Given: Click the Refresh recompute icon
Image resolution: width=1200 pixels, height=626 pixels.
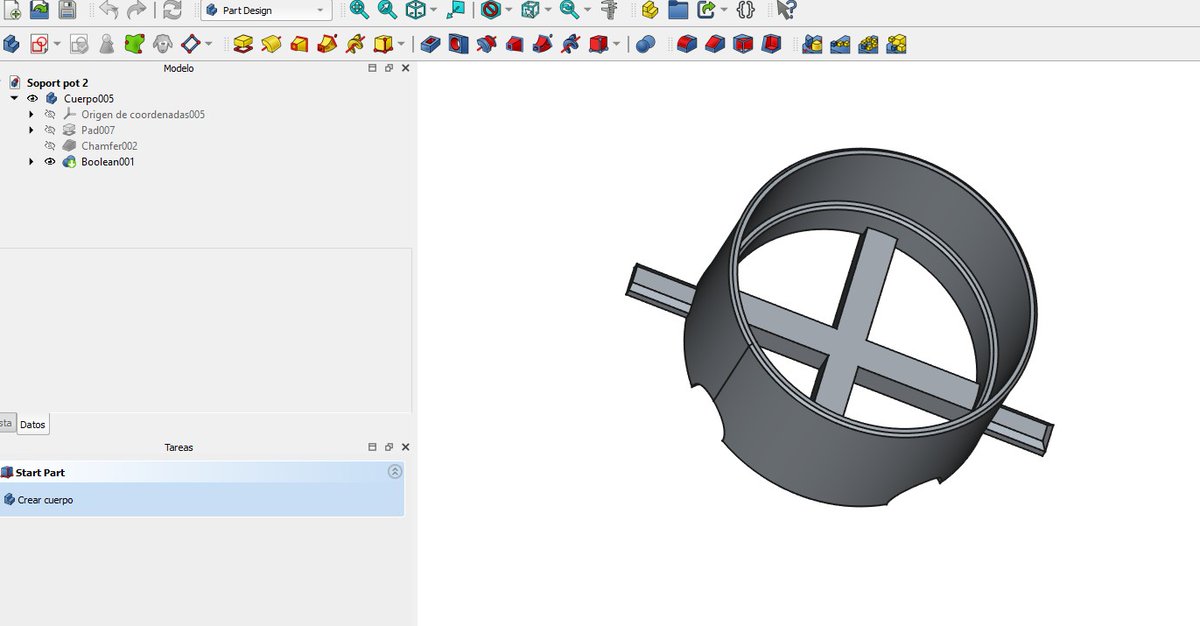Looking at the screenshot, I should click(x=173, y=11).
